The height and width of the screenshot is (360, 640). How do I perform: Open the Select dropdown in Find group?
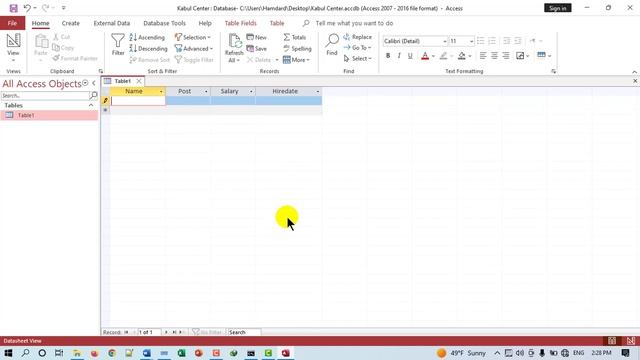[x=358, y=59]
